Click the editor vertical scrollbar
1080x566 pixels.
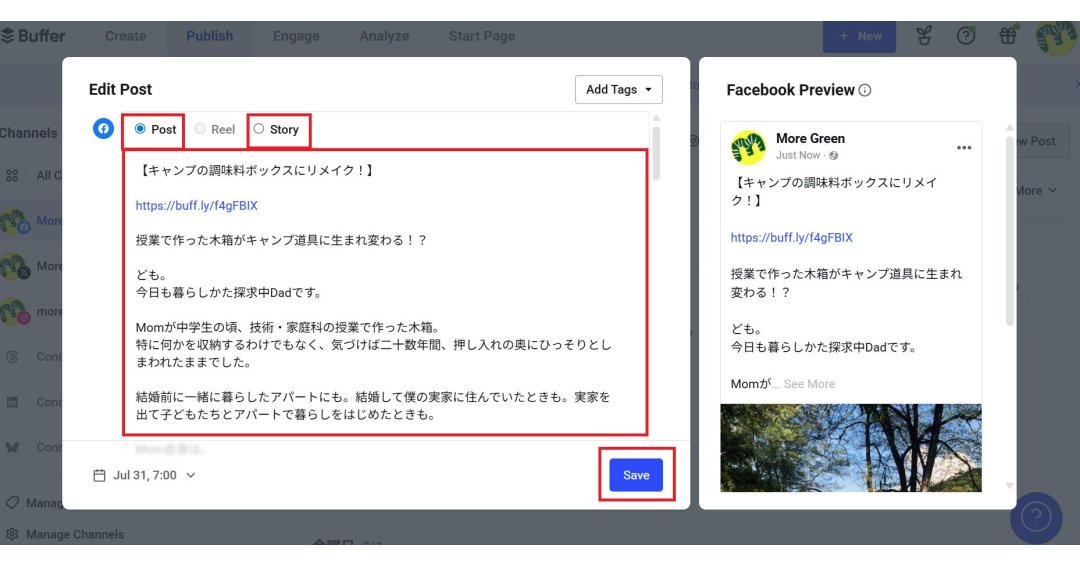click(656, 153)
